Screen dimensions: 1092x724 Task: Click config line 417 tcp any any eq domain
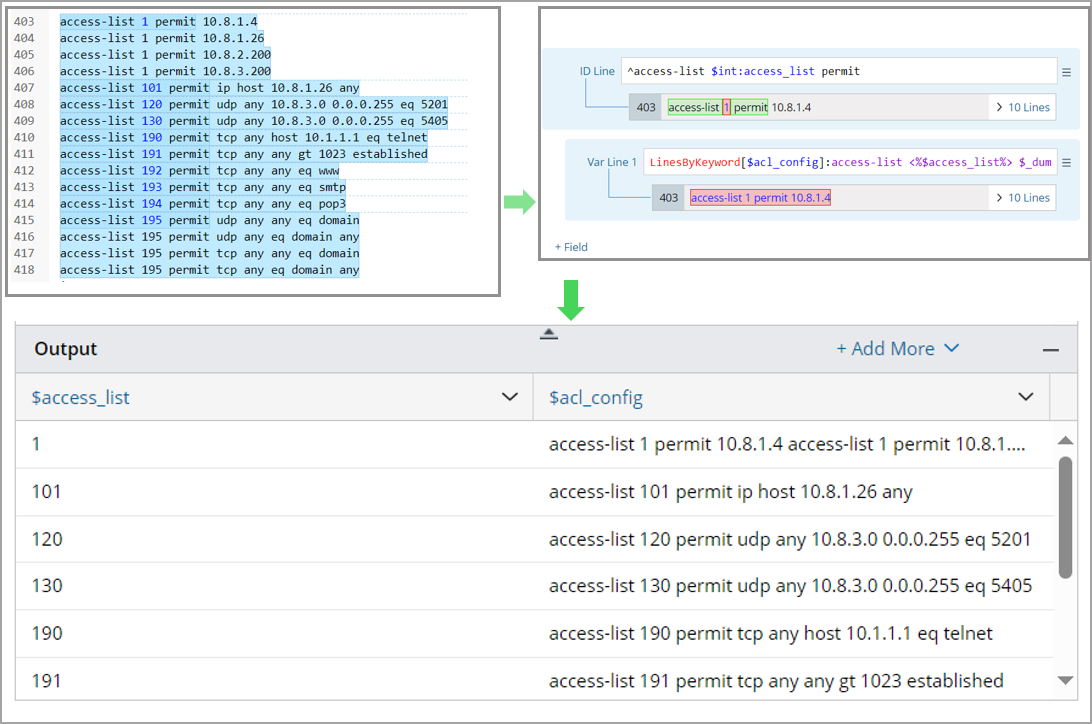[210, 253]
